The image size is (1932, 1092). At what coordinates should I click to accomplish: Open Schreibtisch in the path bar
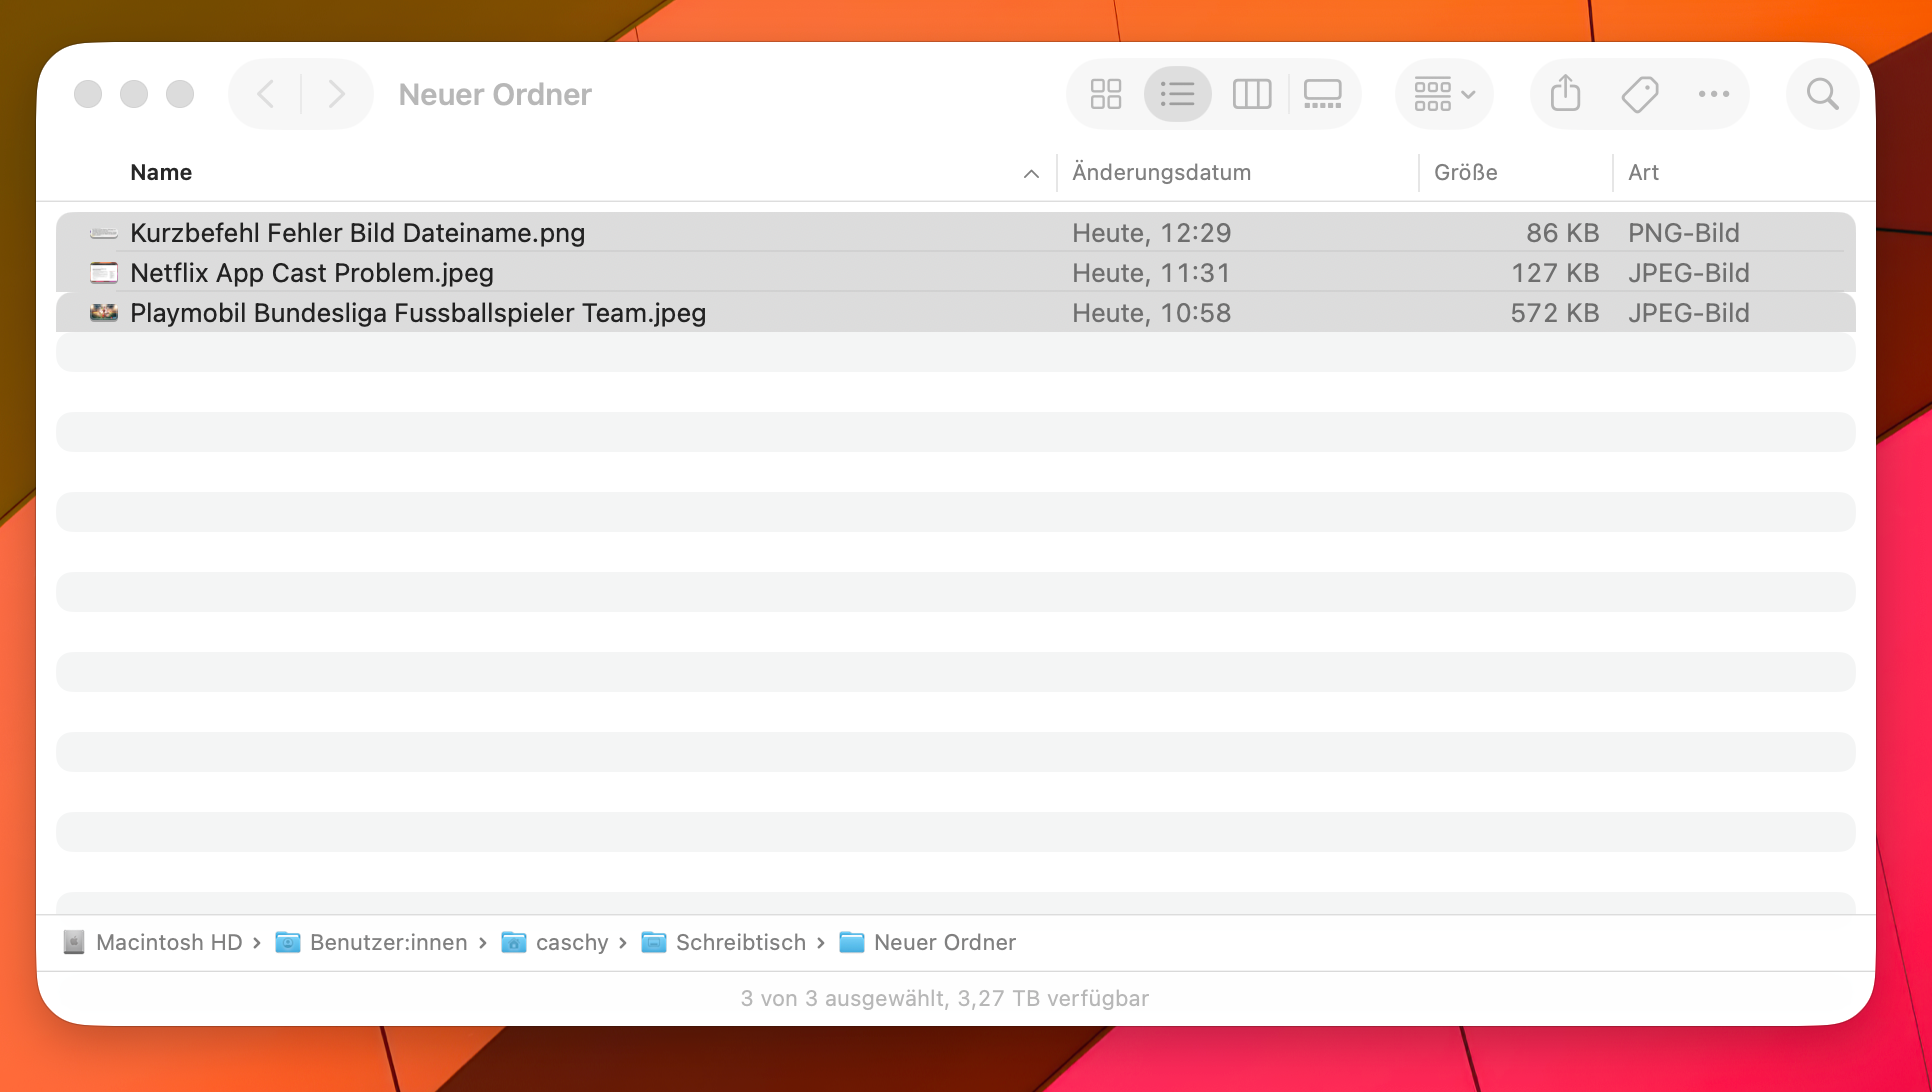coord(739,942)
